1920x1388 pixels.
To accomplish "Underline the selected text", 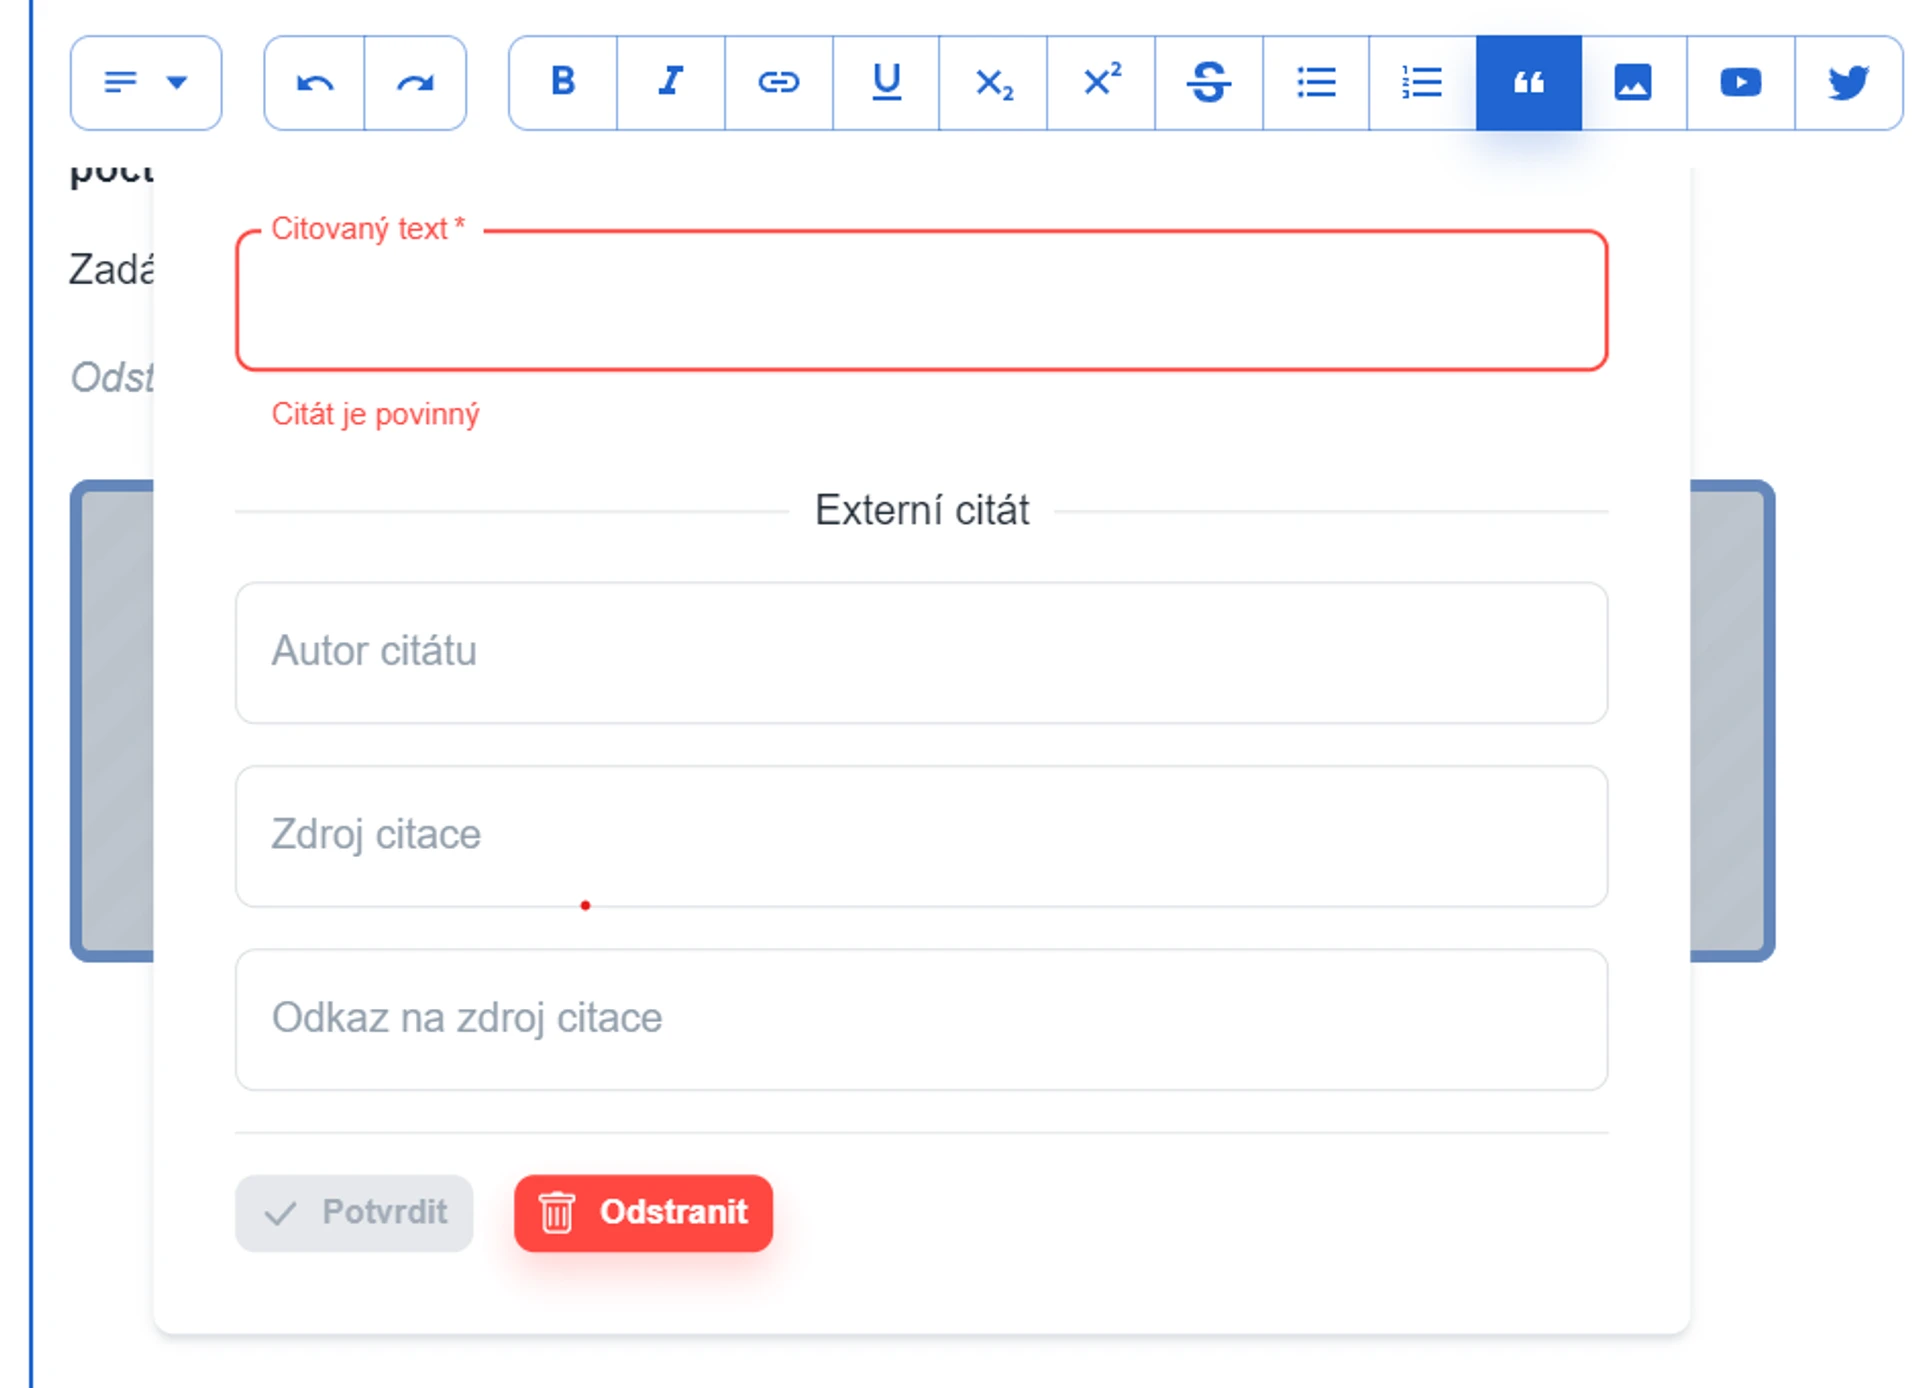I will pos(886,82).
